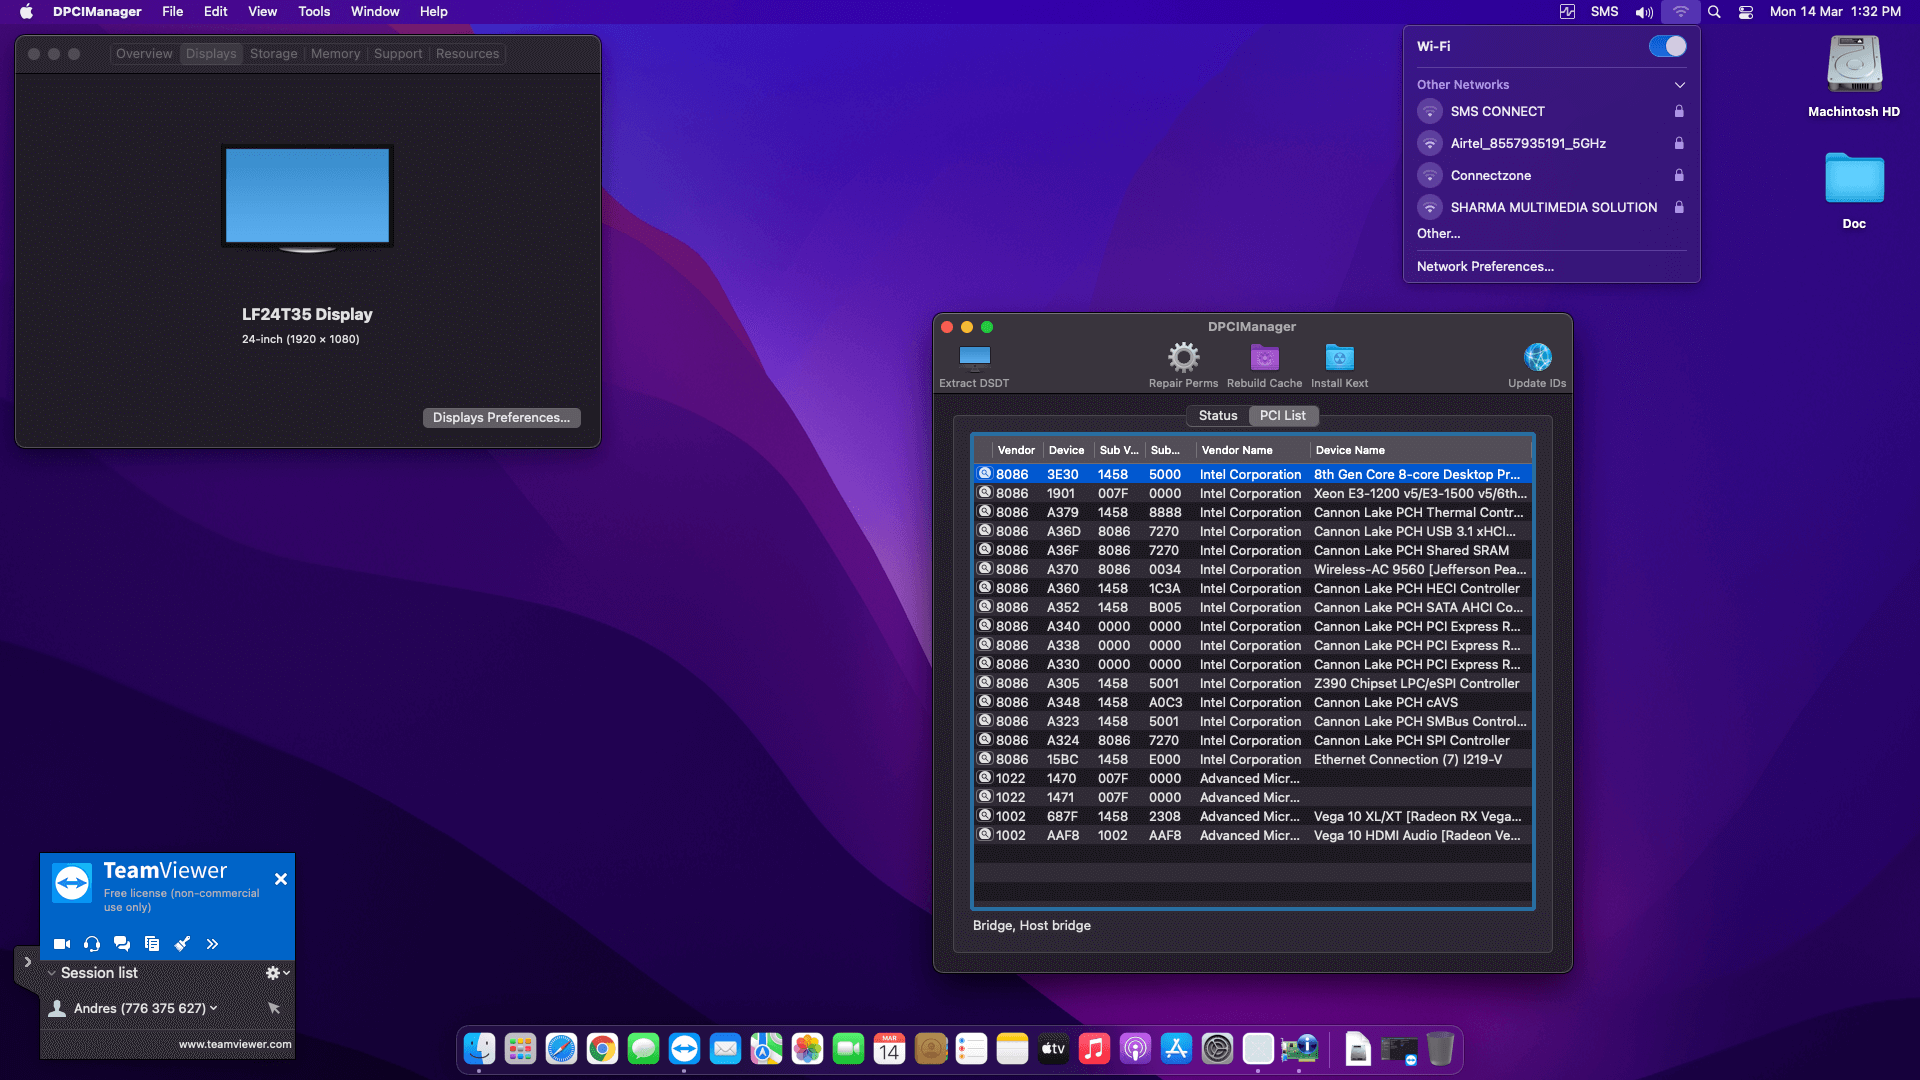Open System Preferences from the Dock

tap(1217, 1049)
